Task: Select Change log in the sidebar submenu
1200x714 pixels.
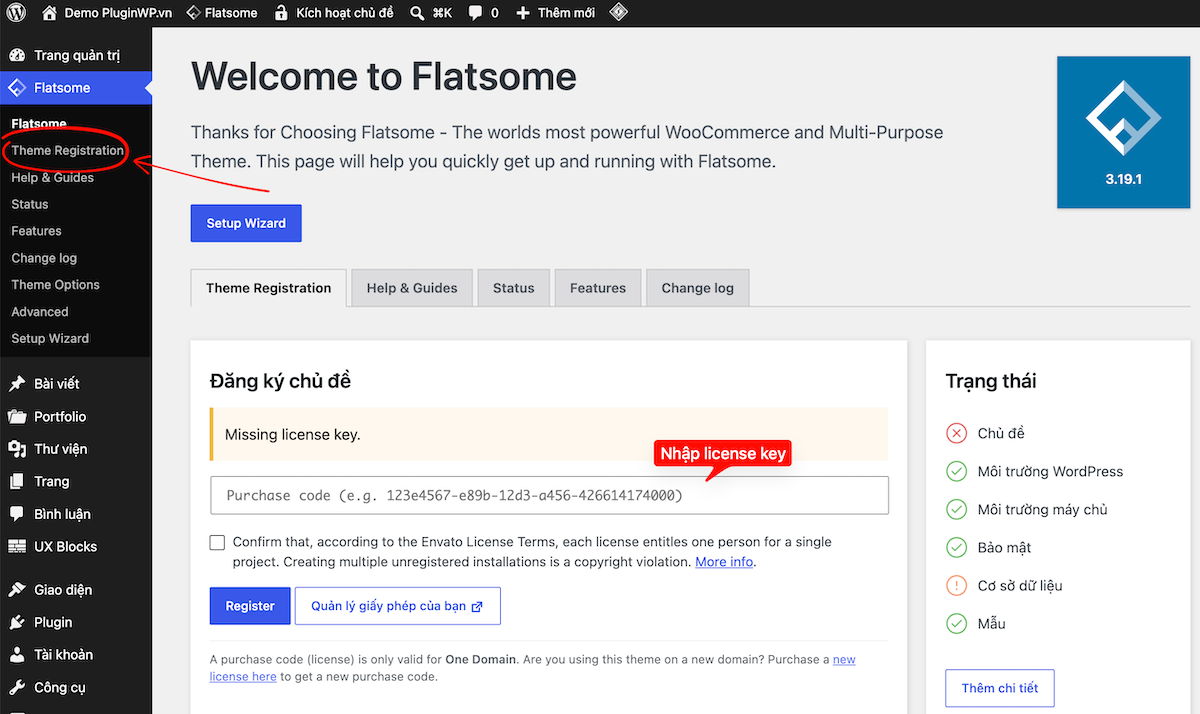Action: (x=44, y=258)
